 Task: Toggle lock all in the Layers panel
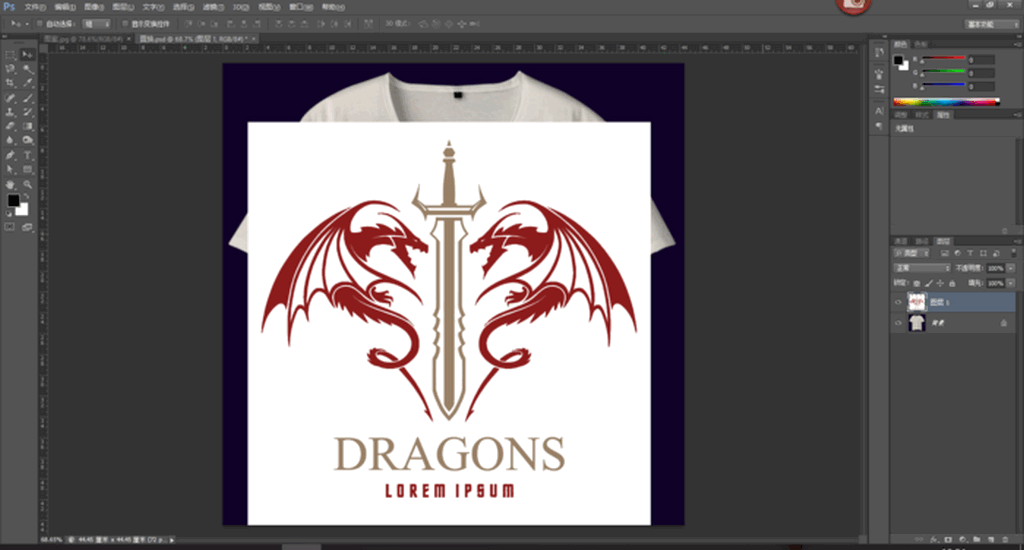click(x=952, y=283)
